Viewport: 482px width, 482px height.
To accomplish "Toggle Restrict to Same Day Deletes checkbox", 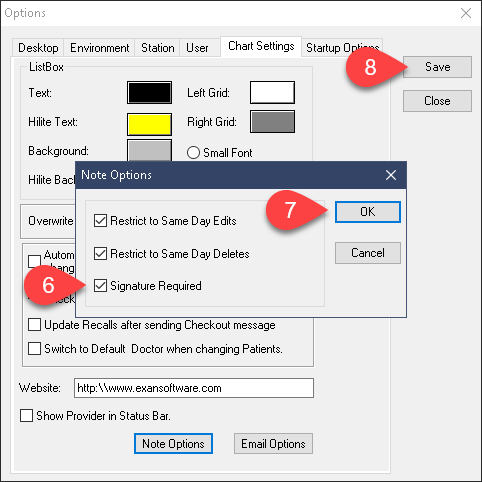I will click(100, 254).
